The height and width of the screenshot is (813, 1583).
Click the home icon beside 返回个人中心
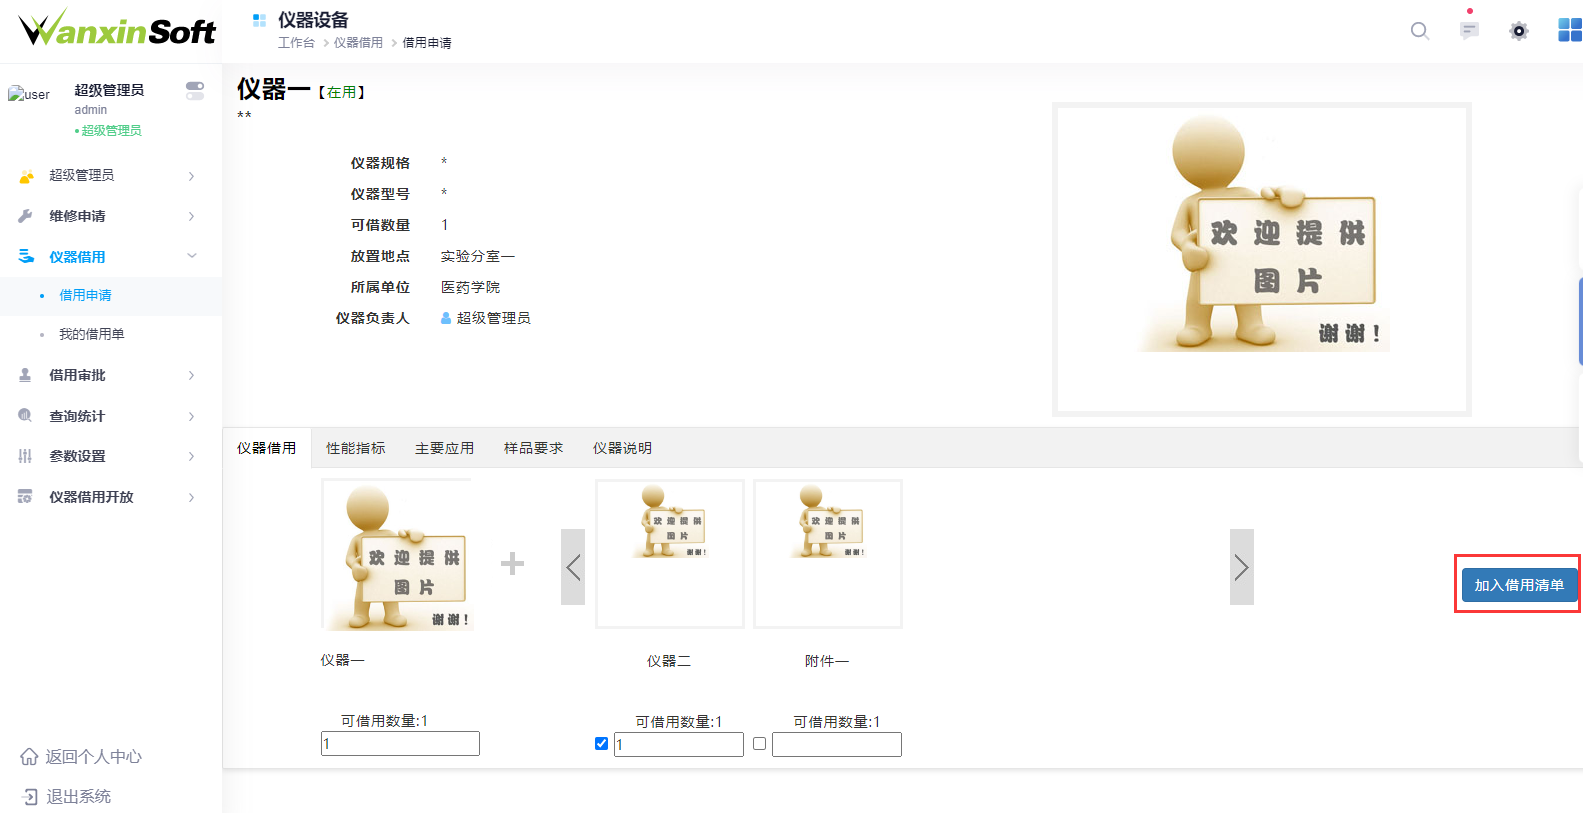[29, 757]
